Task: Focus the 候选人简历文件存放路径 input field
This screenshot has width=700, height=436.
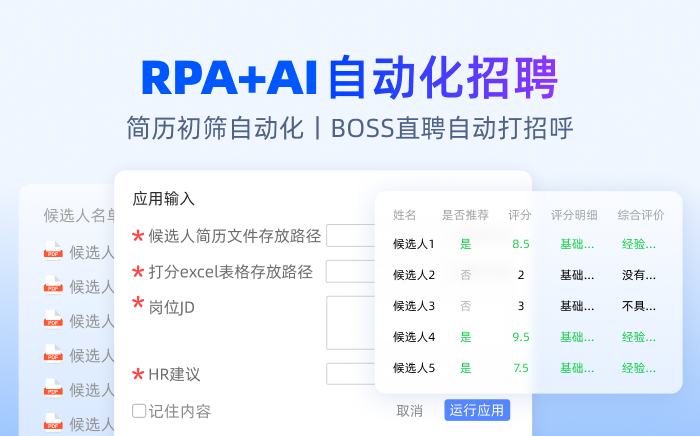Action: point(351,236)
